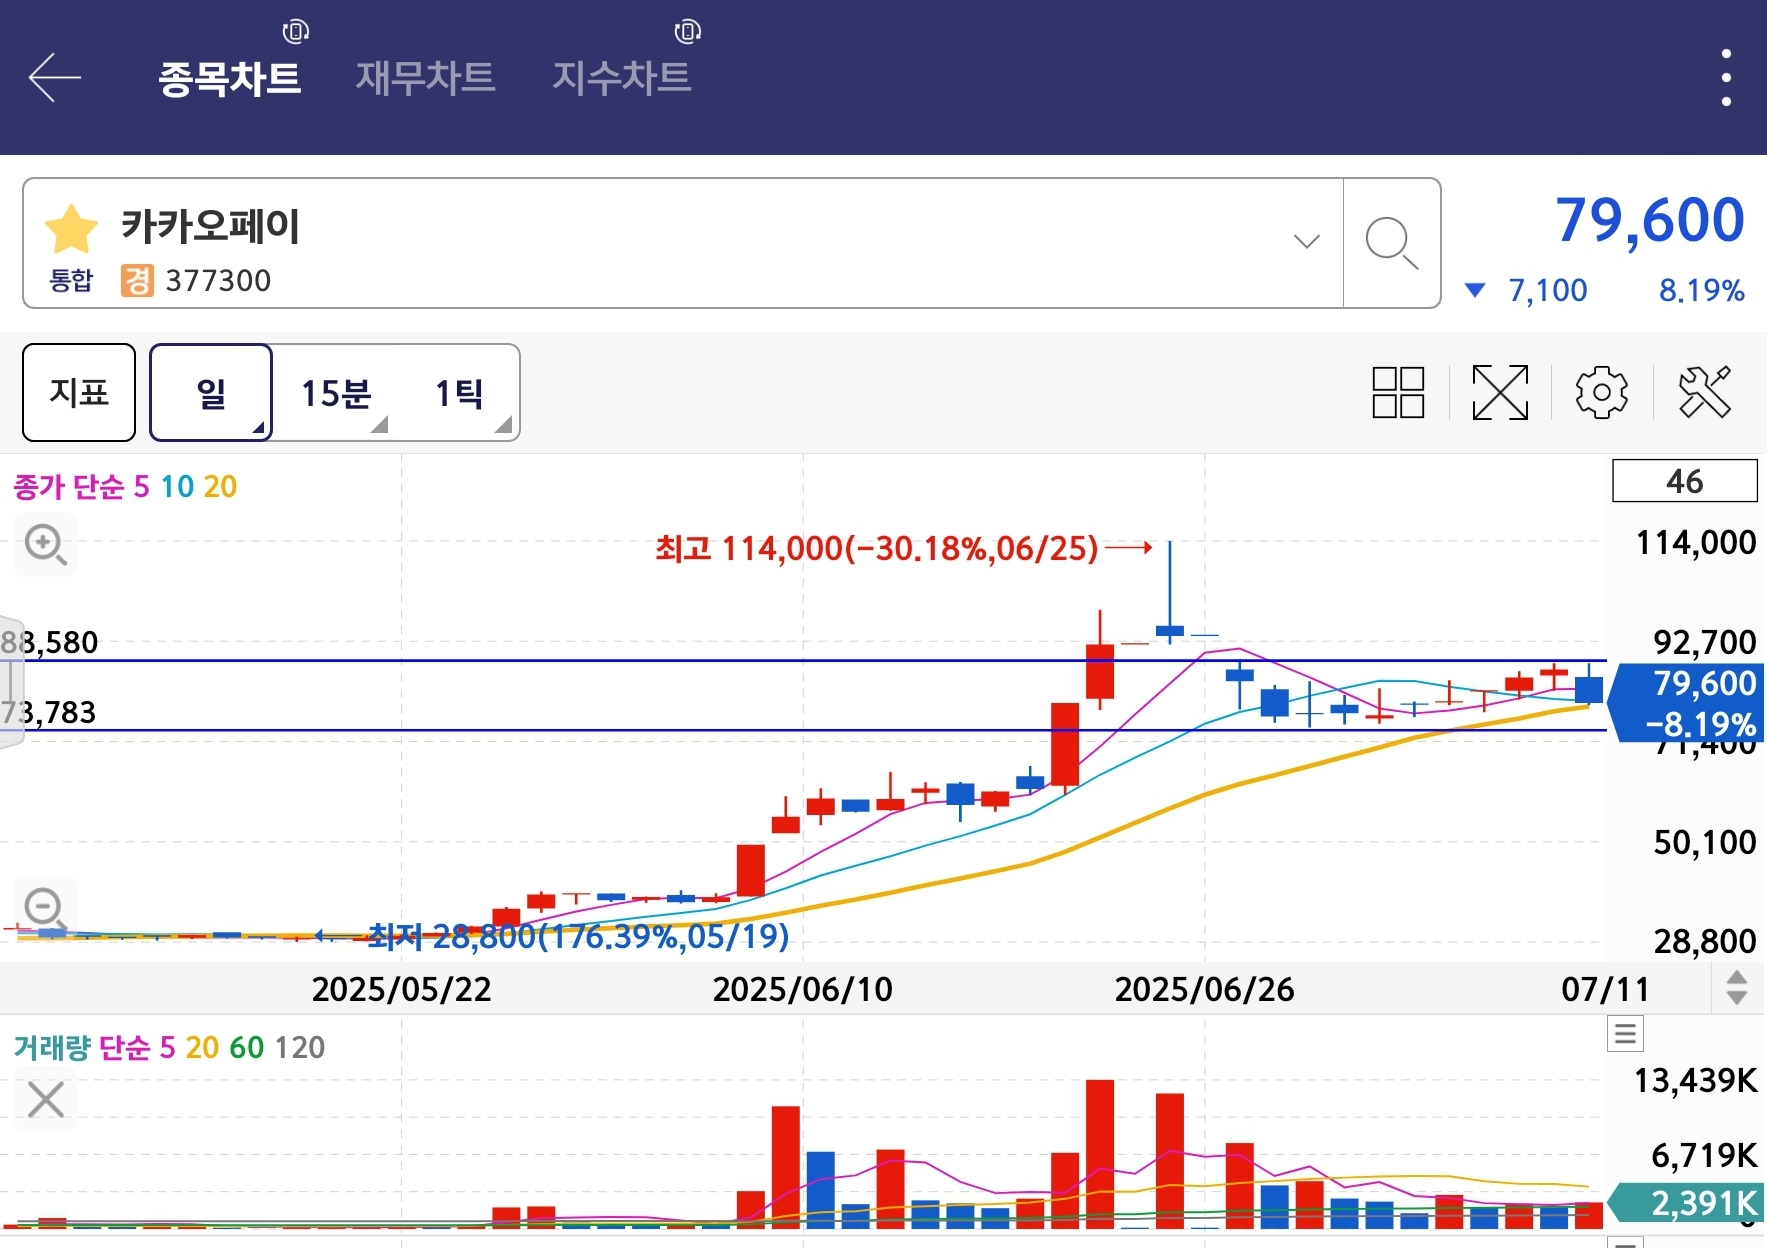Click the 13,439K volume axis label
This screenshot has height=1248, width=1767.
point(1695,1080)
